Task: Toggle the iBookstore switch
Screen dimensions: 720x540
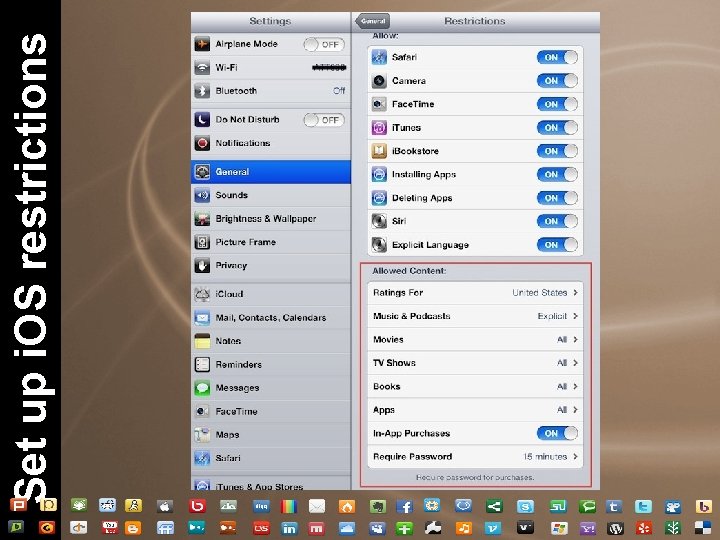Action: pos(557,151)
